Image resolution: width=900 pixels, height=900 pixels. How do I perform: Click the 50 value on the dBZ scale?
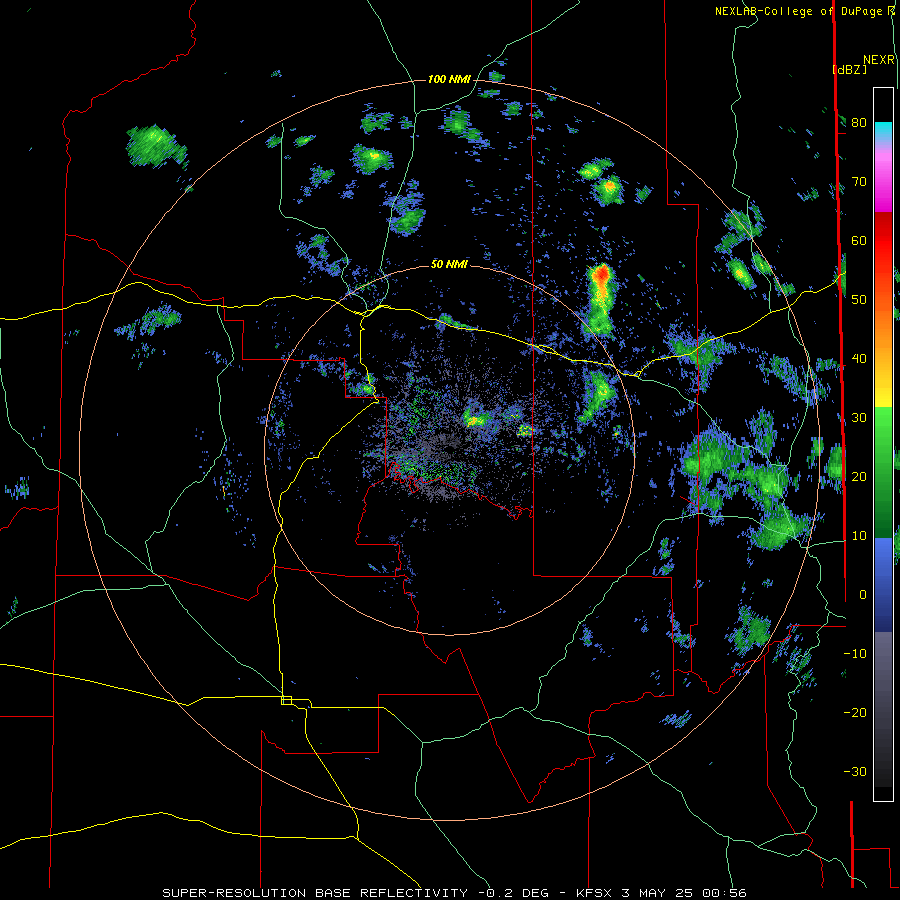859,300
